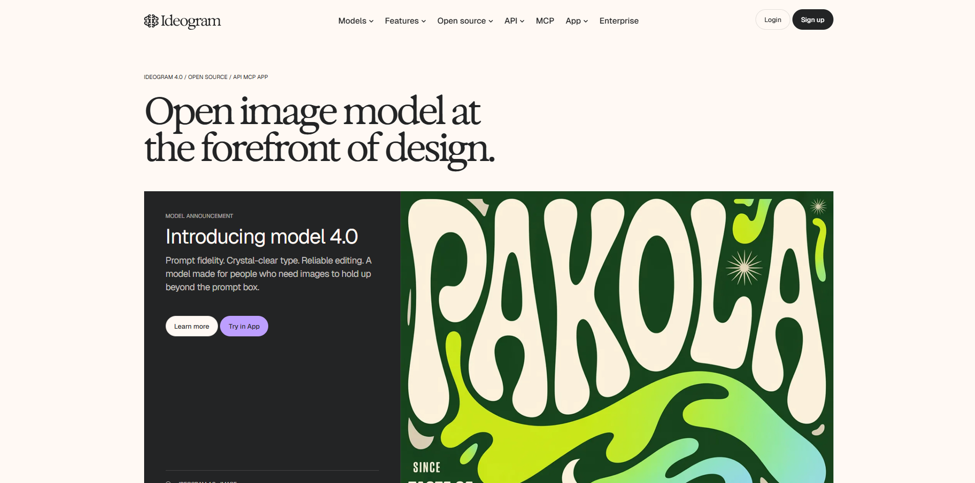Open the MCP nav item
Image resolution: width=975 pixels, height=483 pixels.
[545, 21]
